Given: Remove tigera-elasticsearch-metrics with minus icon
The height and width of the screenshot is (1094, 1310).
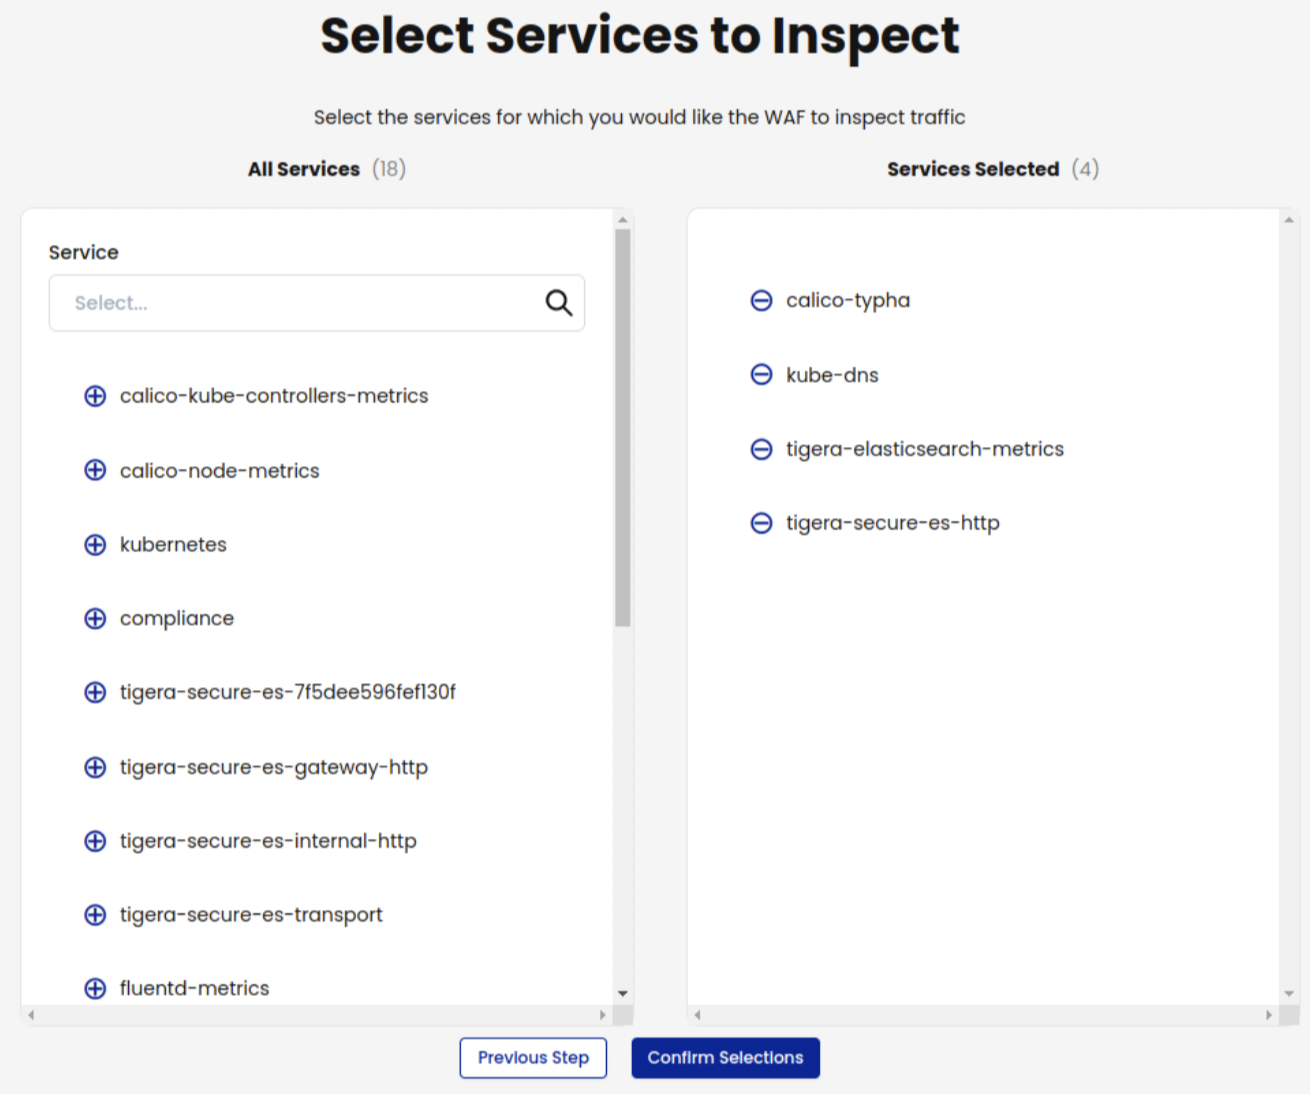Looking at the screenshot, I should point(761,449).
